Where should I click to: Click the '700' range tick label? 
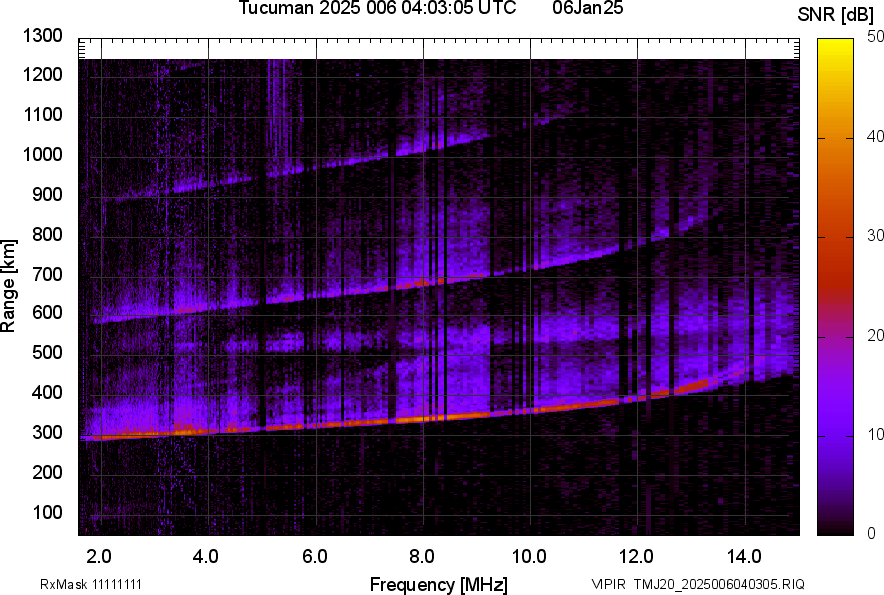click(47, 274)
